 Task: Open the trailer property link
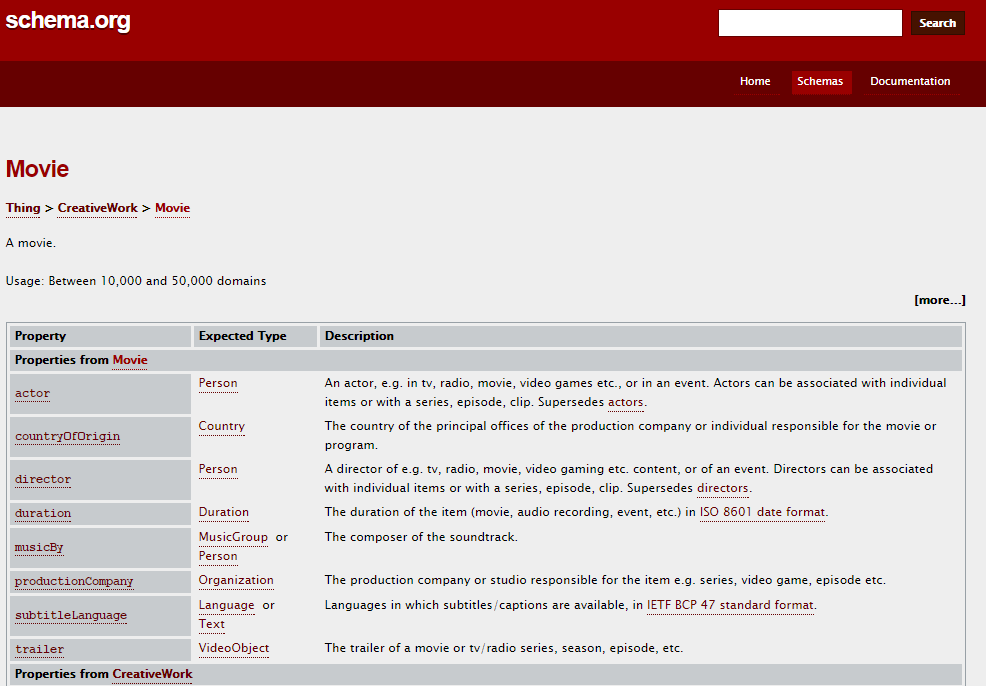point(40,649)
